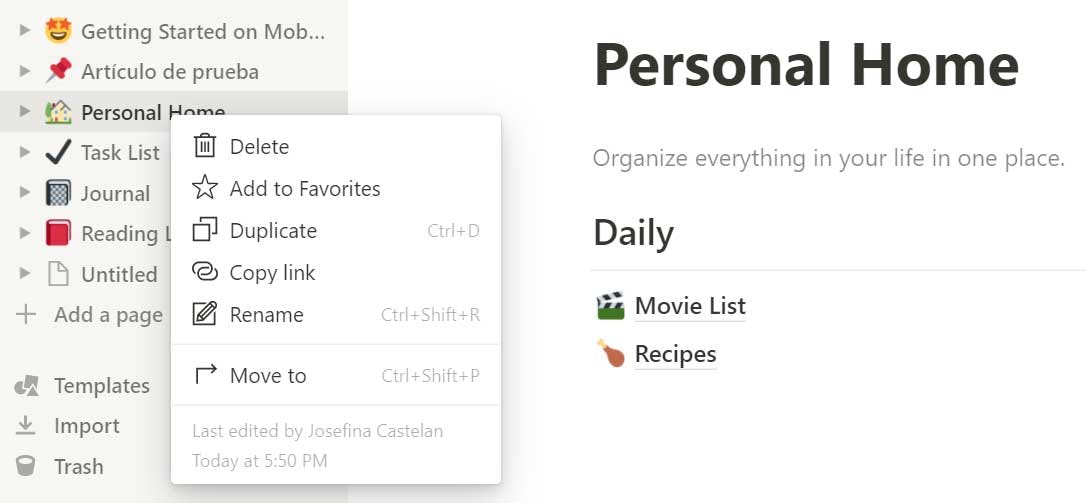Open the Recipes page link

pyautogui.click(x=675, y=354)
